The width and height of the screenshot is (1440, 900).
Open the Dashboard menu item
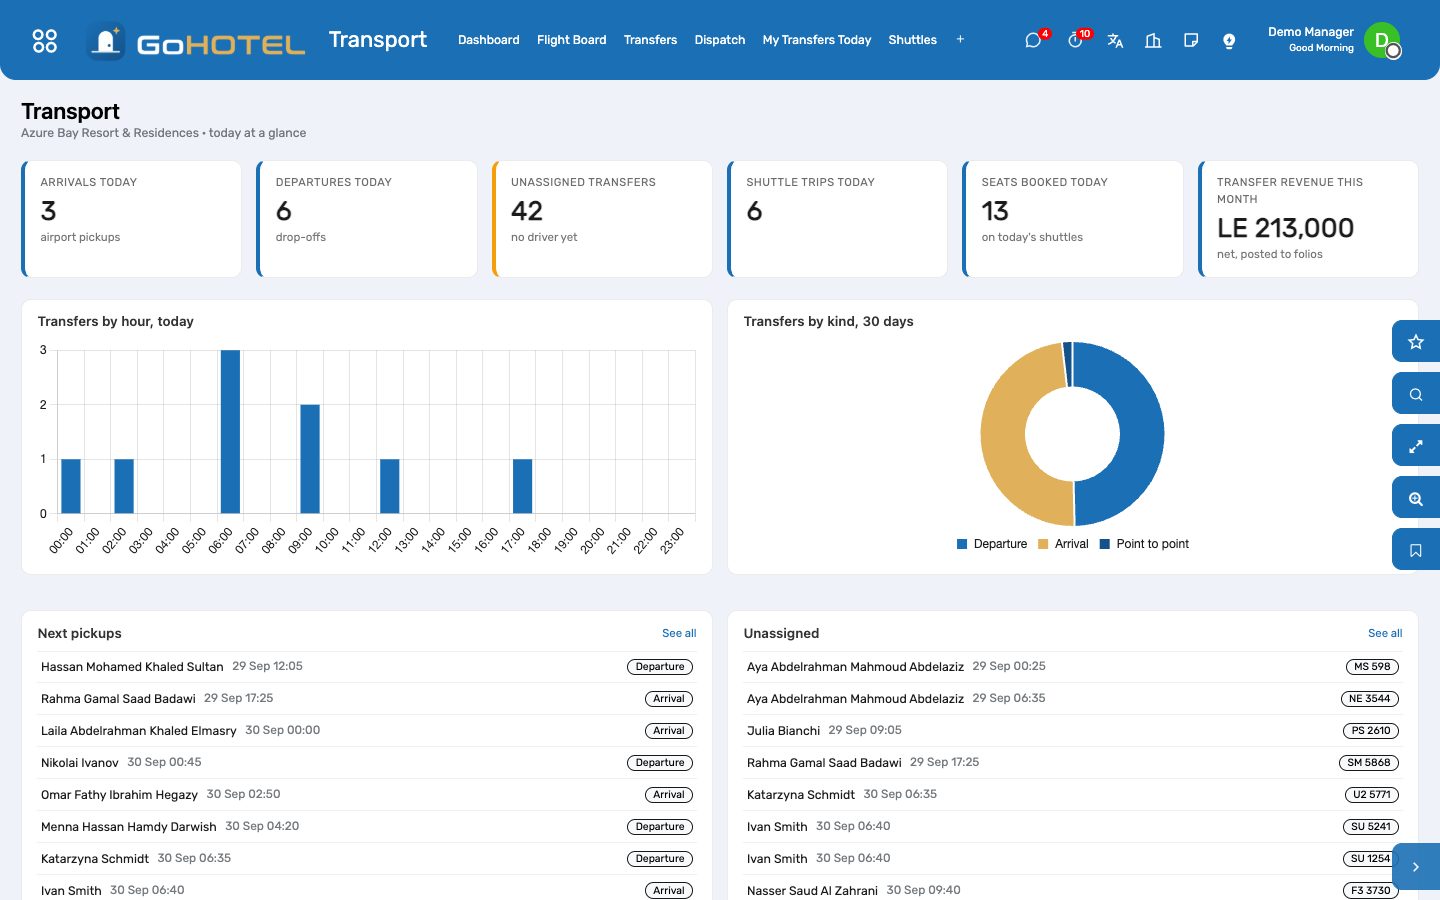click(489, 40)
